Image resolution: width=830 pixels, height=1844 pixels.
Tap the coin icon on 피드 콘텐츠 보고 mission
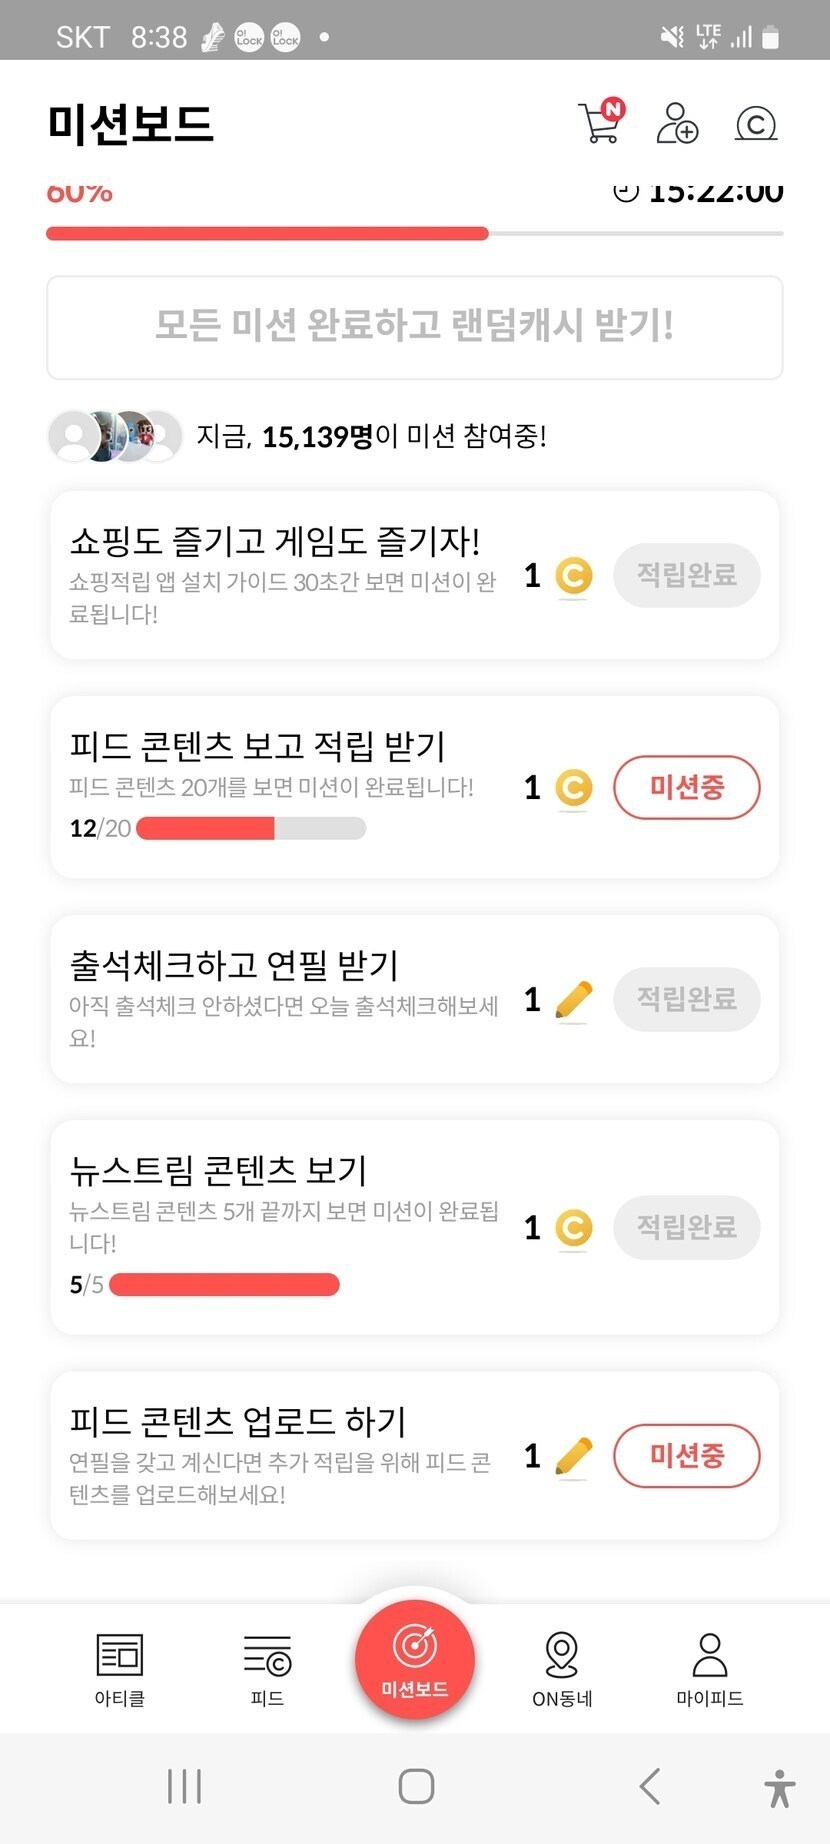click(574, 788)
